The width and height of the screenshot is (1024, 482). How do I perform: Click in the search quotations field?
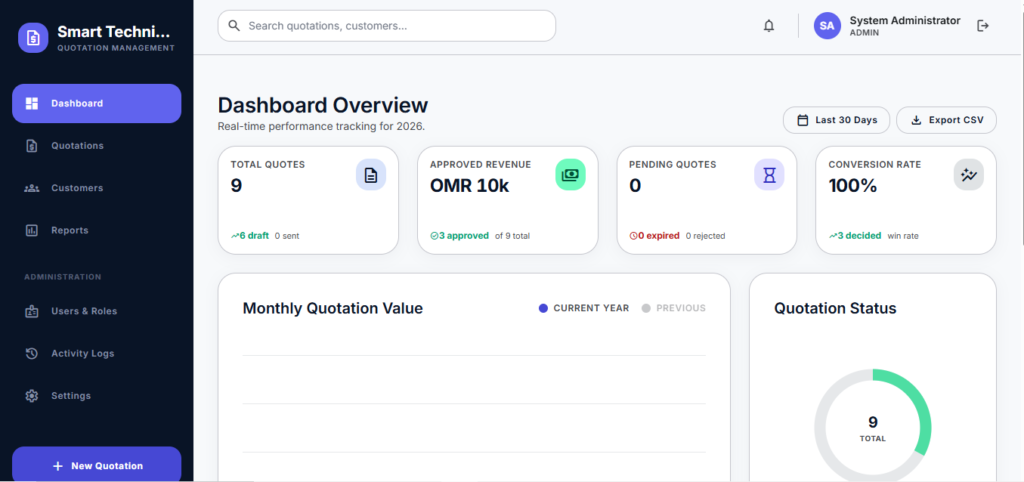pyautogui.click(x=387, y=26)
